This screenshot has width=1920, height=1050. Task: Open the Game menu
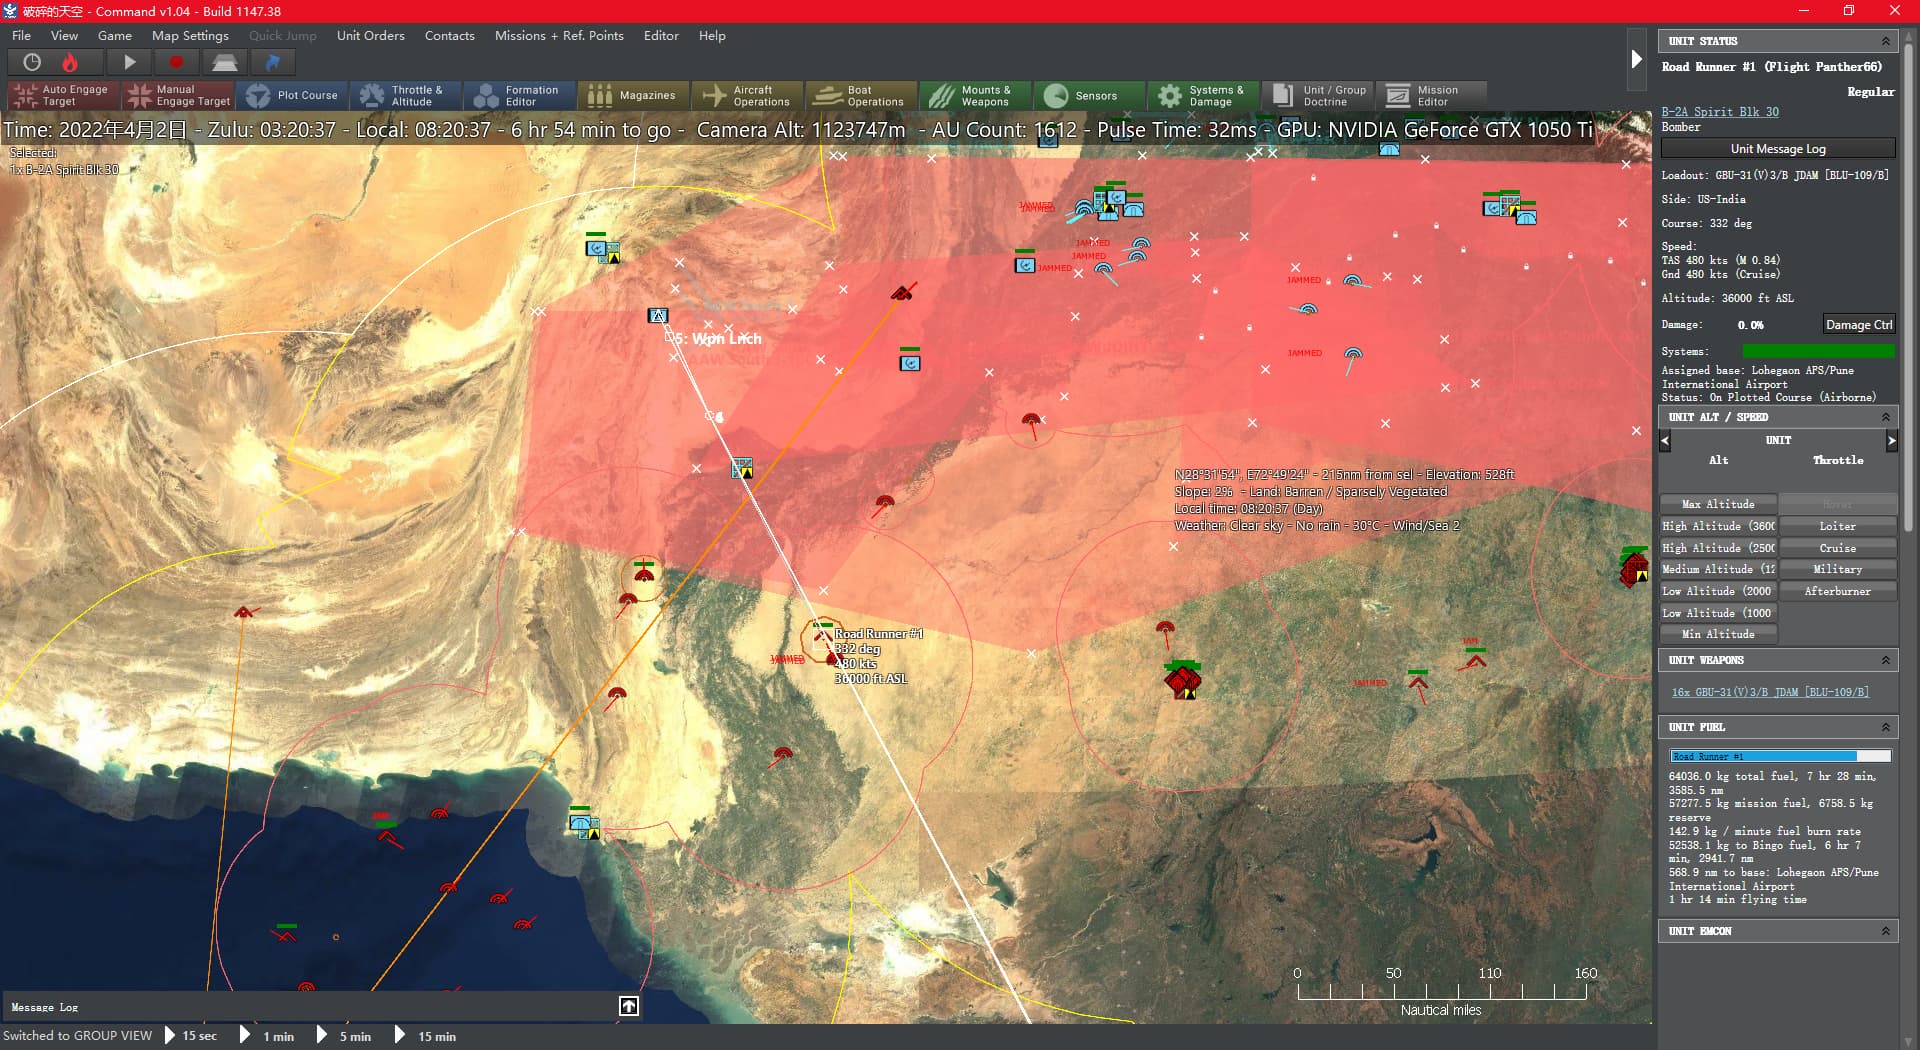[x=115, y=35]
